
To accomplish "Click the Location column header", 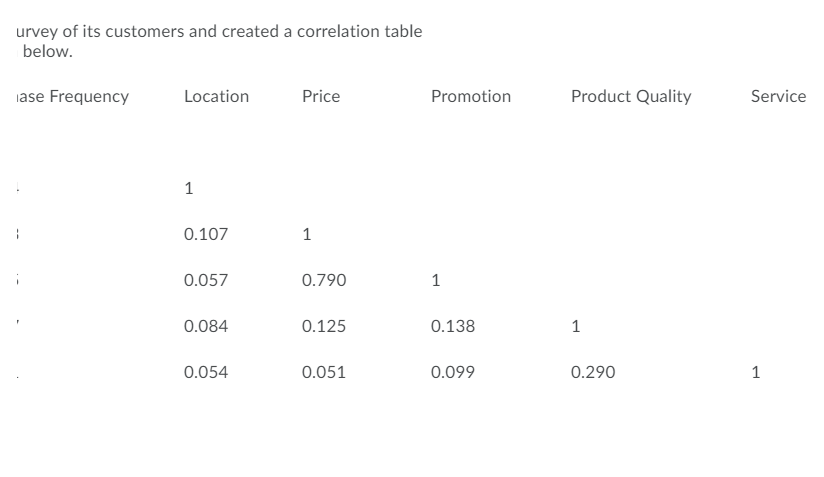I will 216,96.
